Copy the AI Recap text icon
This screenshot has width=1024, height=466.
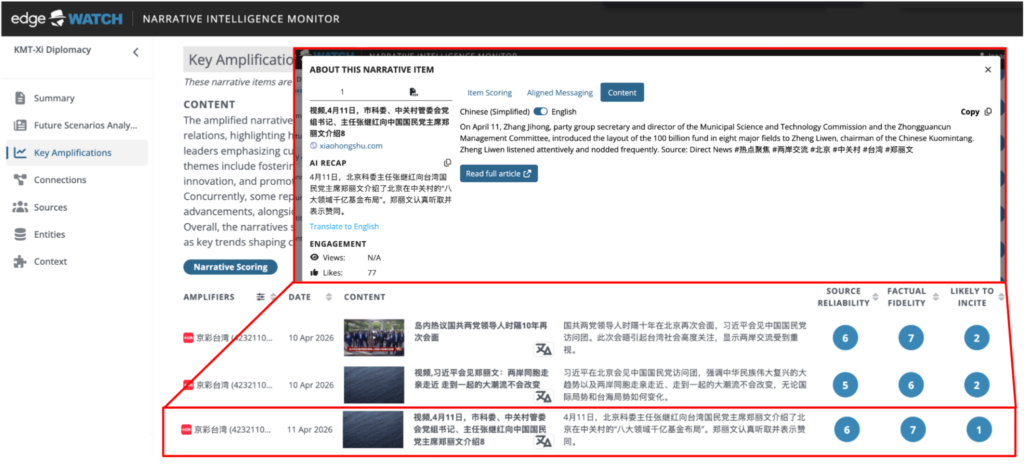pos(447,163)
